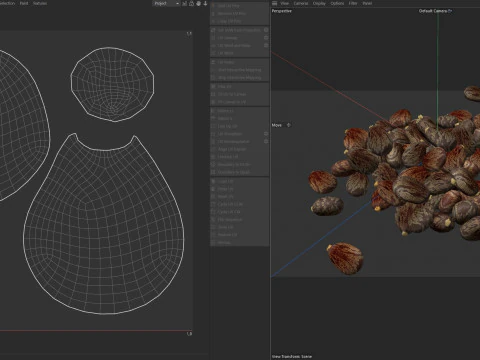Open the viewport Display menu
The height and width of the screenshot is (360, 480).
point(319,3)
